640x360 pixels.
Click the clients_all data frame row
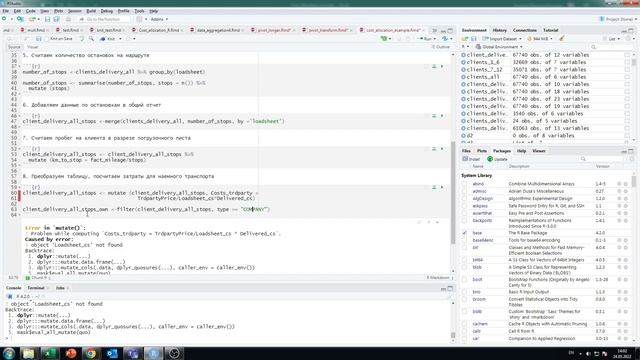pyautogui.click(x=545, y=77)
